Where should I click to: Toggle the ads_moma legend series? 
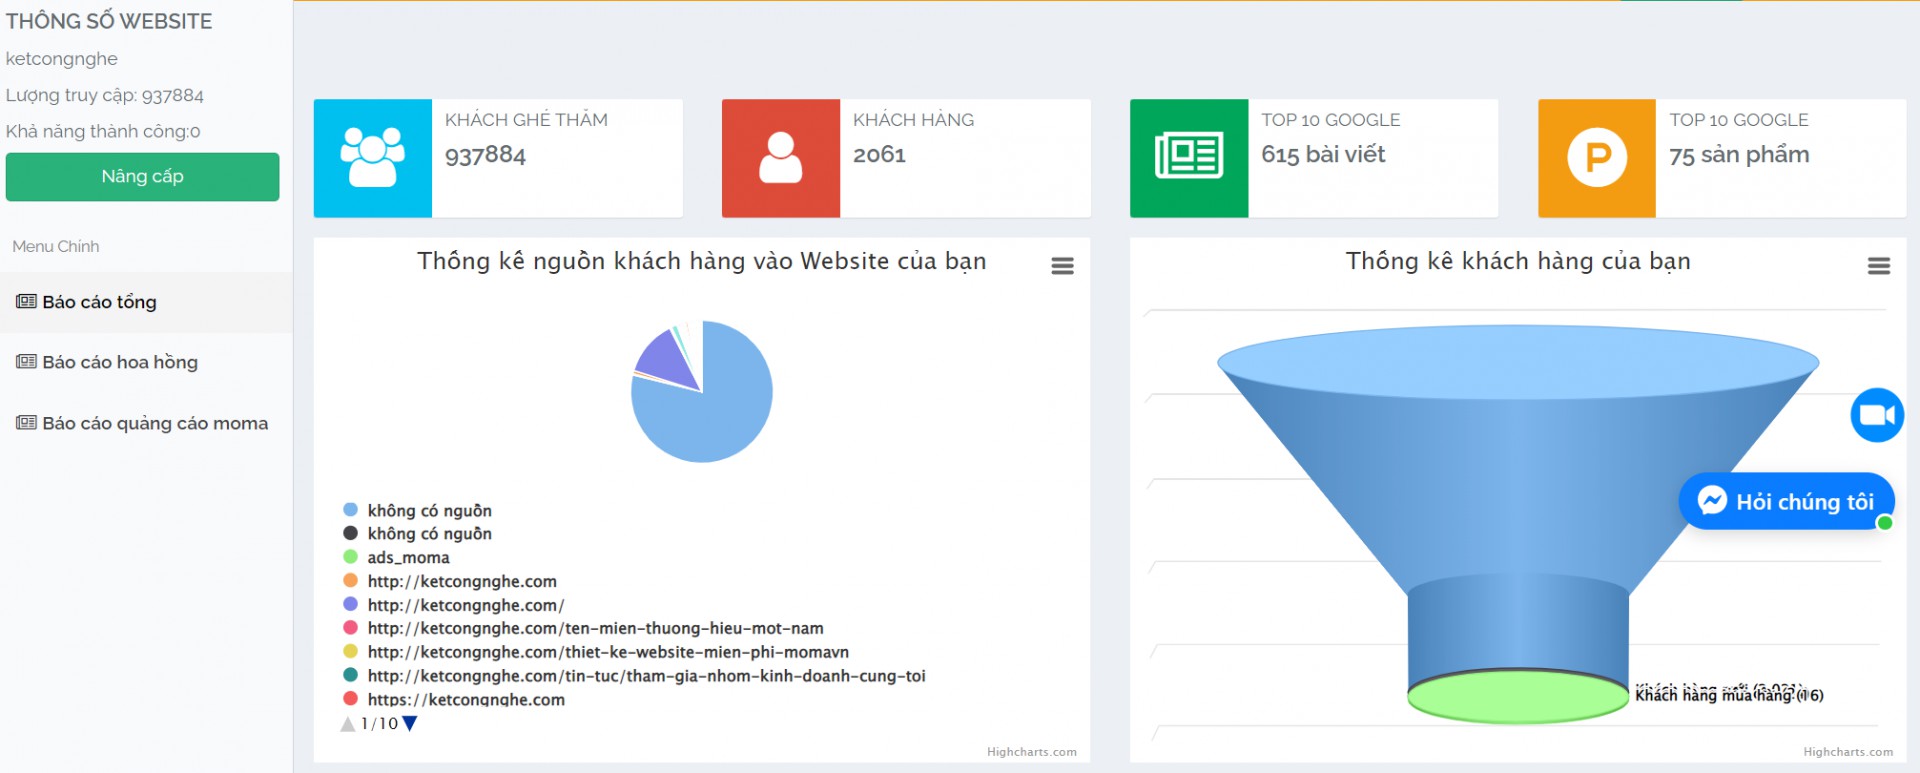point(408,558)
